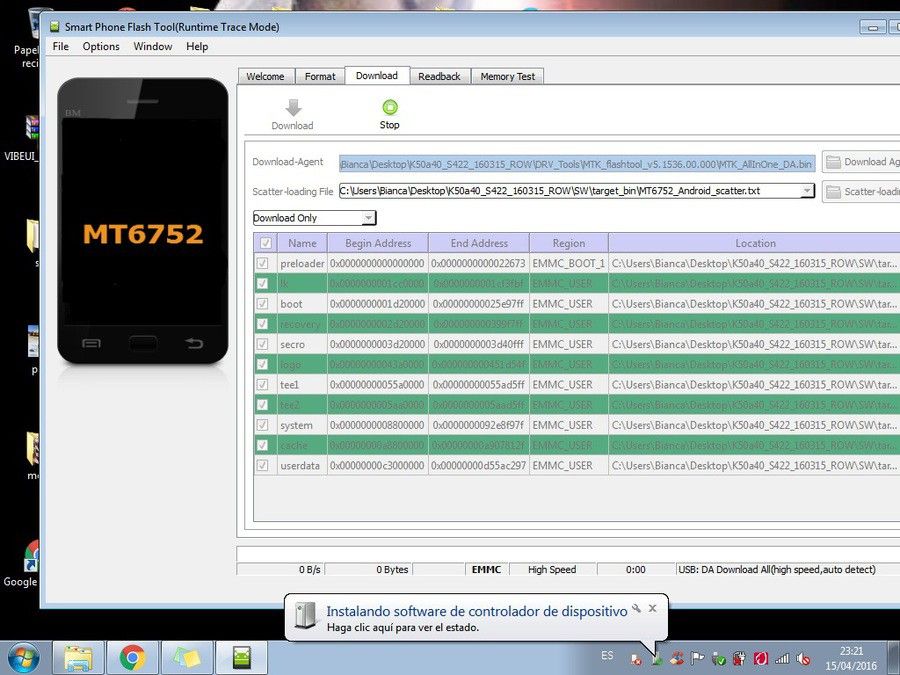This screenshot has height=675, width=900.
Task: Expand the Scatter-loading File path dropdown
Action: pyautogui.click(x=807, y=191)
